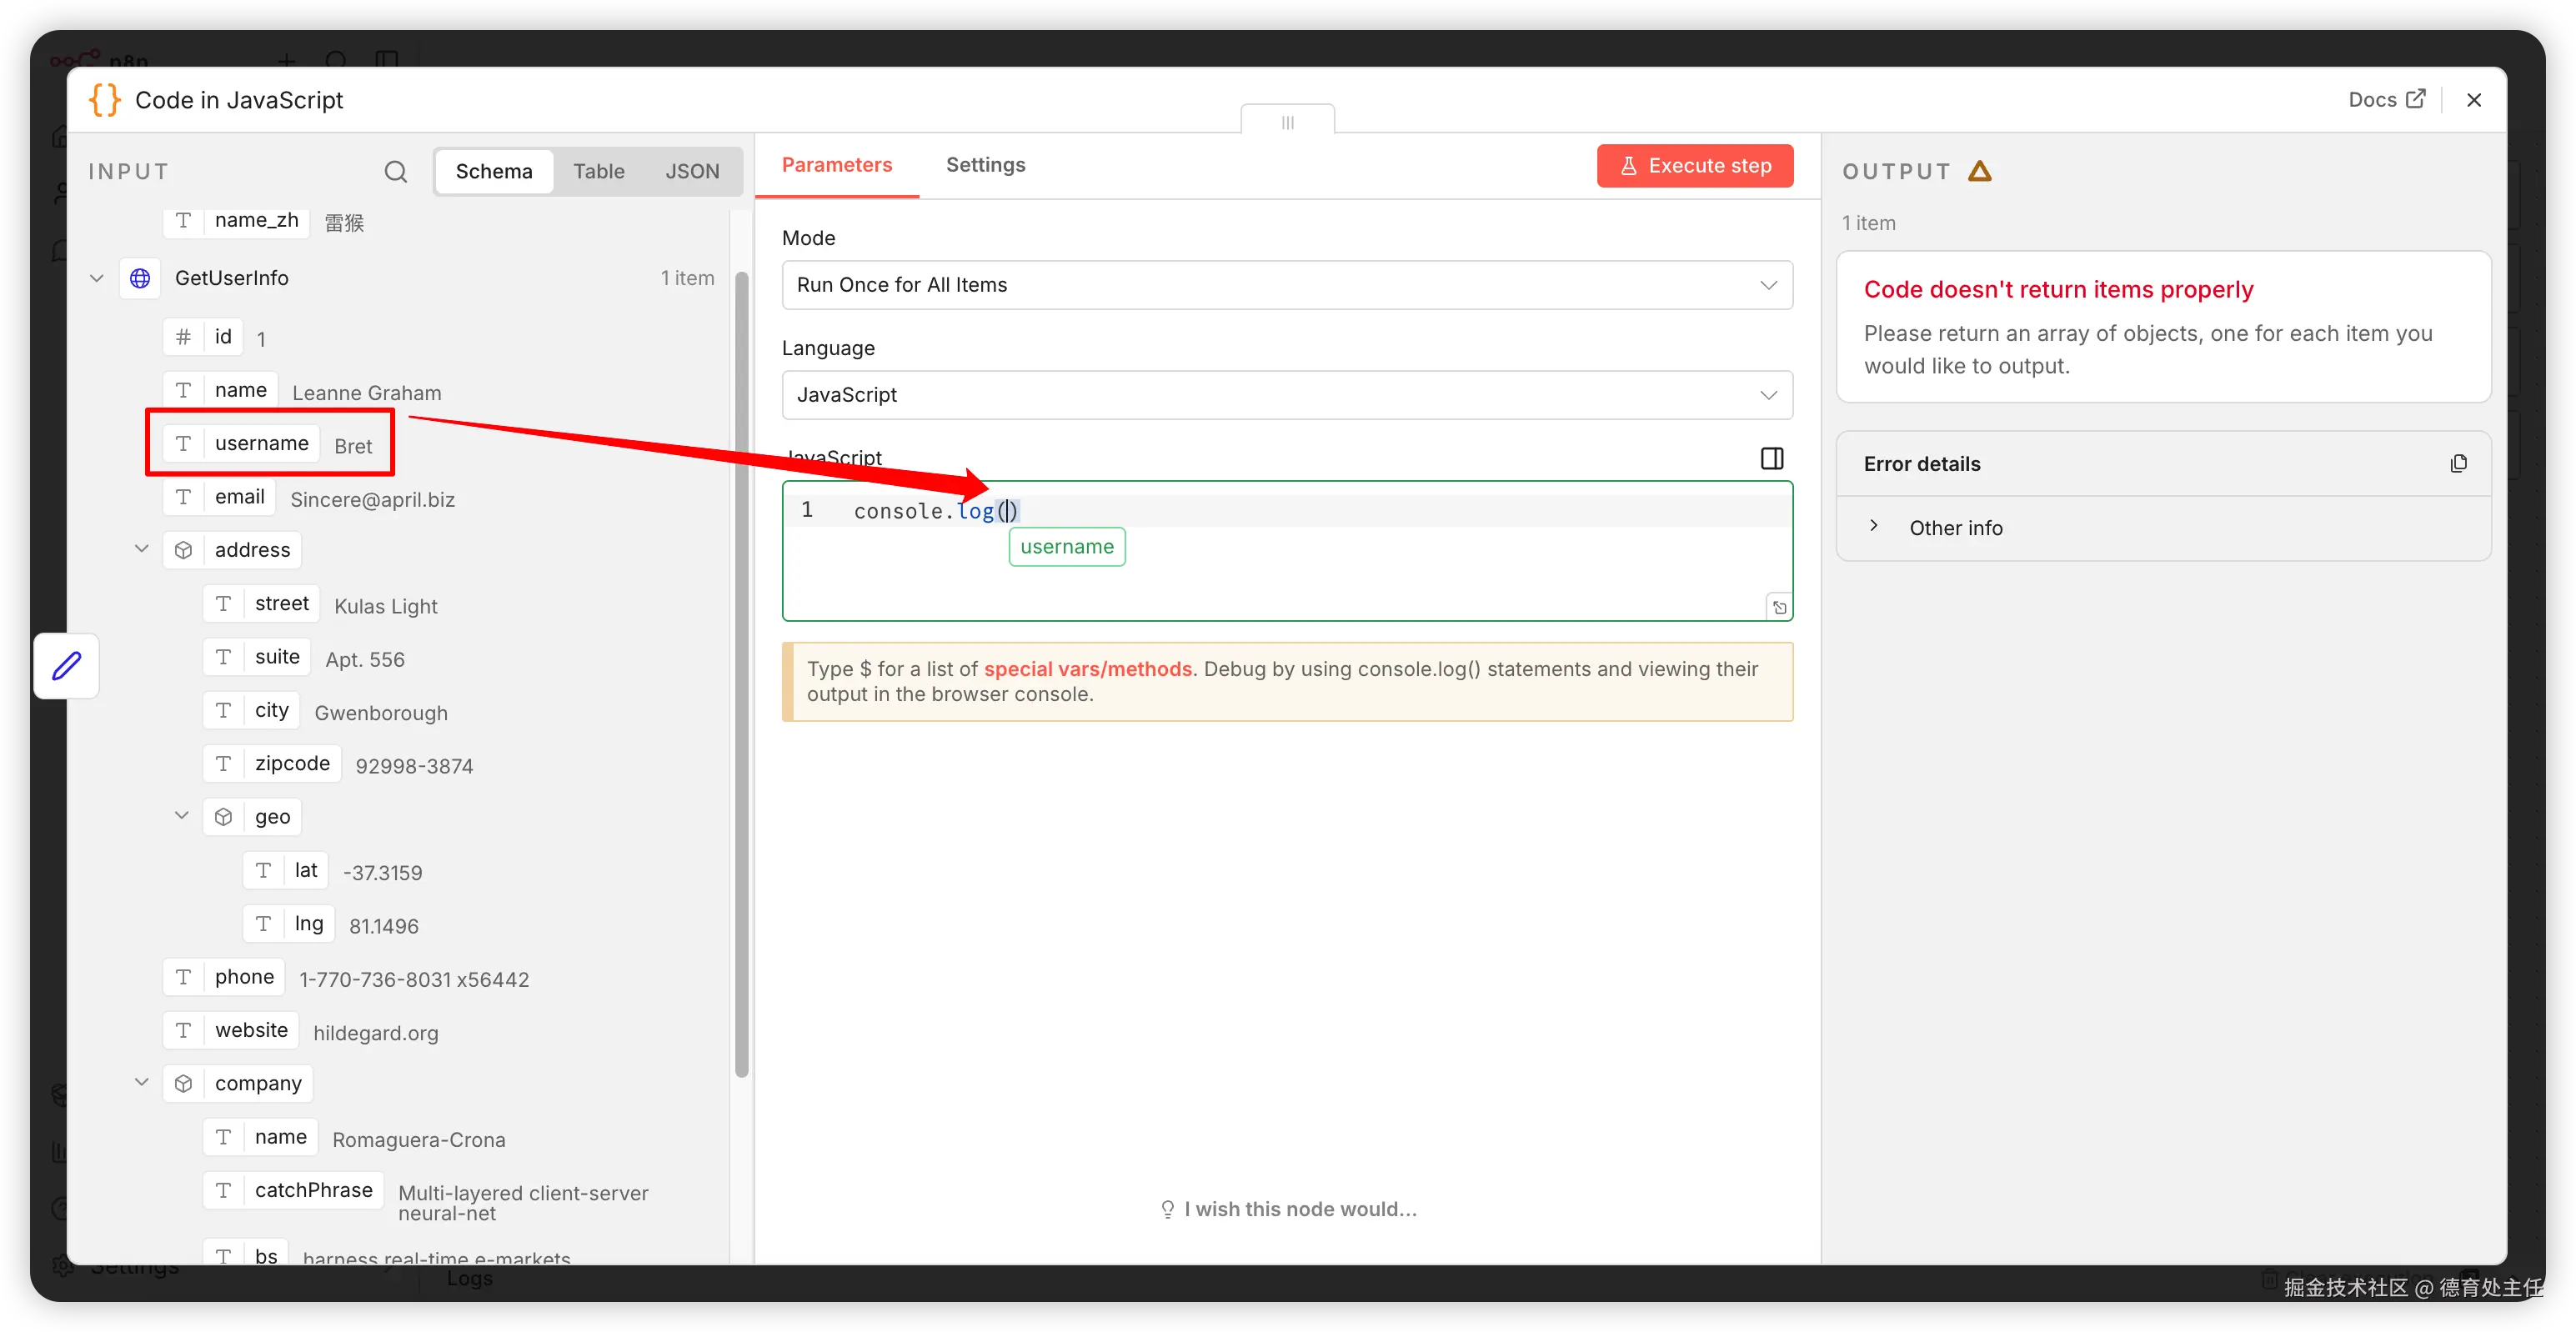The width and height of the screenshot is (2576, 1332).
Task: Open the Settings tab
Action: (x=985, y=165)
